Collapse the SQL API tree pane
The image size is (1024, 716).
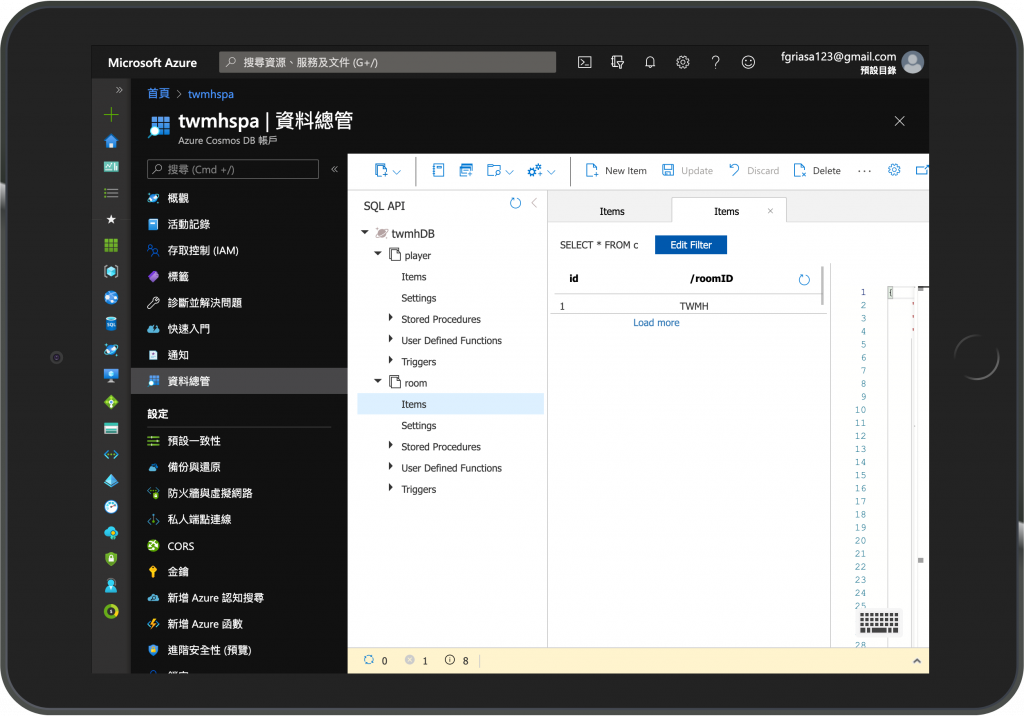pos(534,203)
